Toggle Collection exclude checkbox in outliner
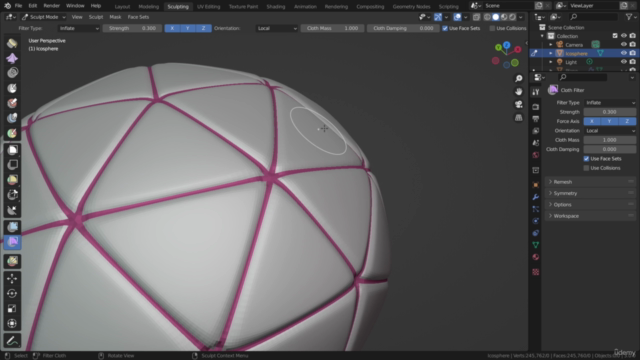Screen dimensions: 640x360 [615, 36]
